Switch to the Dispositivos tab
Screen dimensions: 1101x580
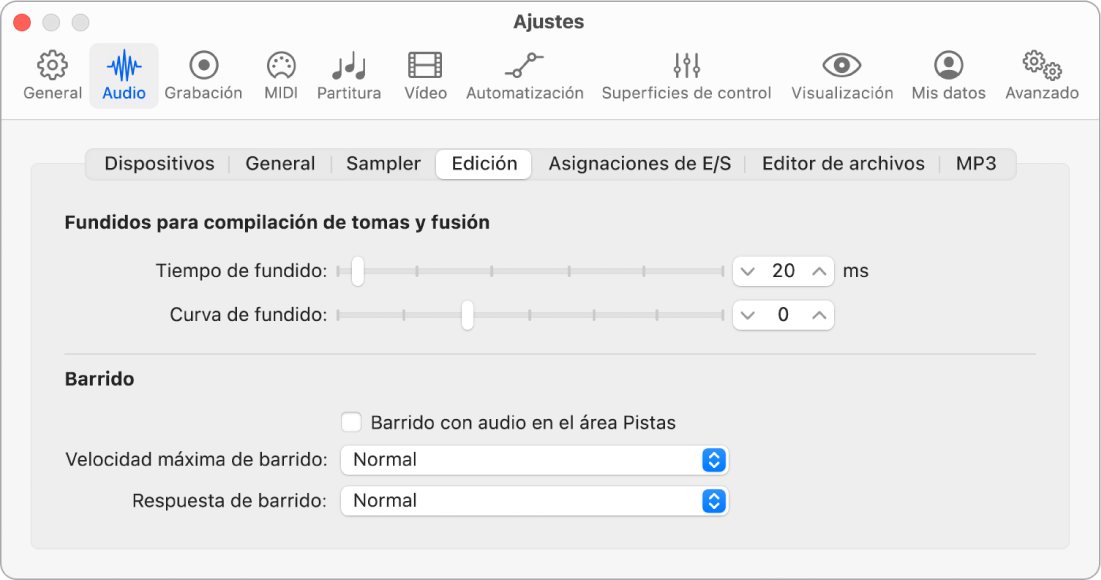(x=159, y=164)
